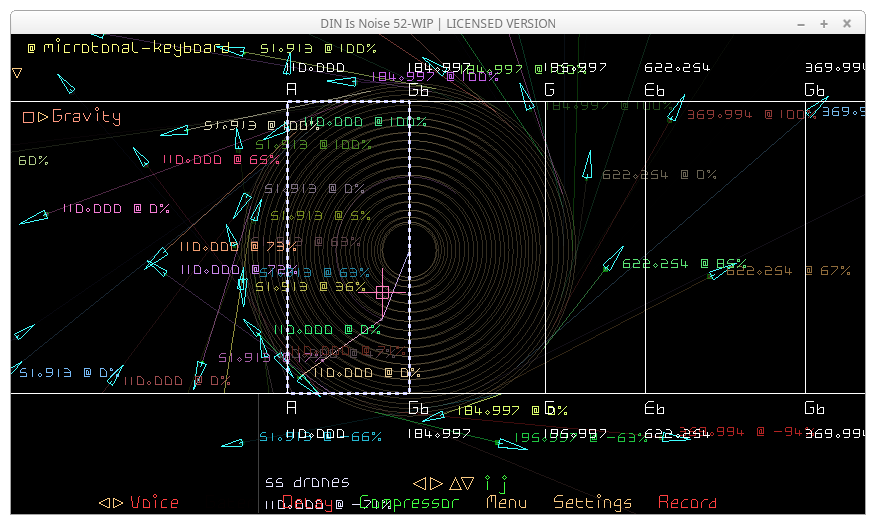Toggle the Voice output
Viewport: 876px width, 525px height.
click(154, 503)
